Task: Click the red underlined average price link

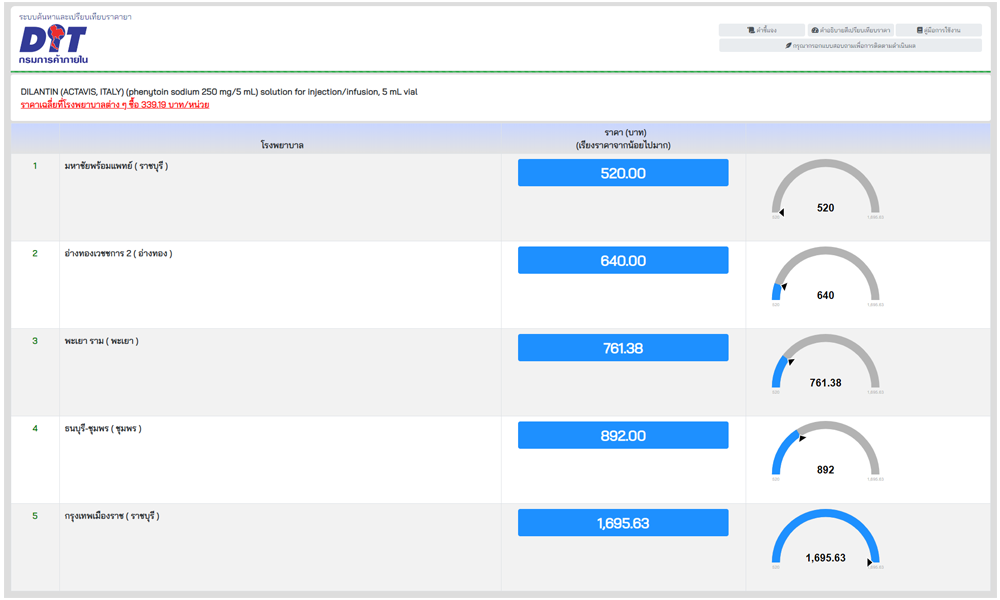Action: pos(115,105)
